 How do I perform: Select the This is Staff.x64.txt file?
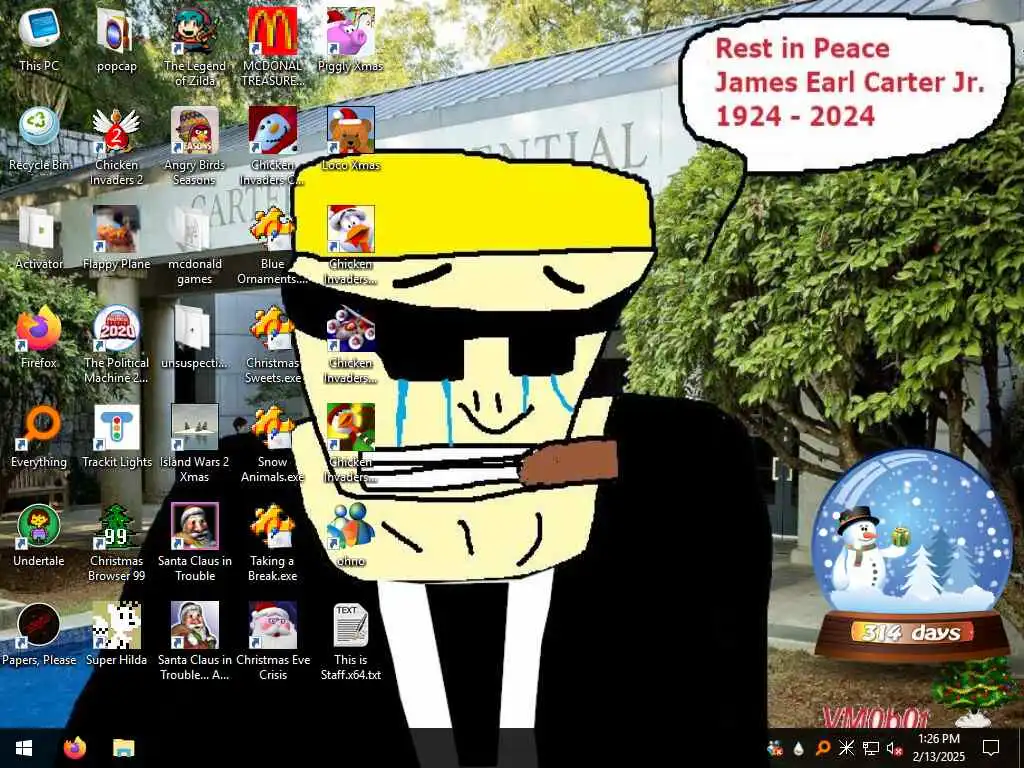click(351, 642)
